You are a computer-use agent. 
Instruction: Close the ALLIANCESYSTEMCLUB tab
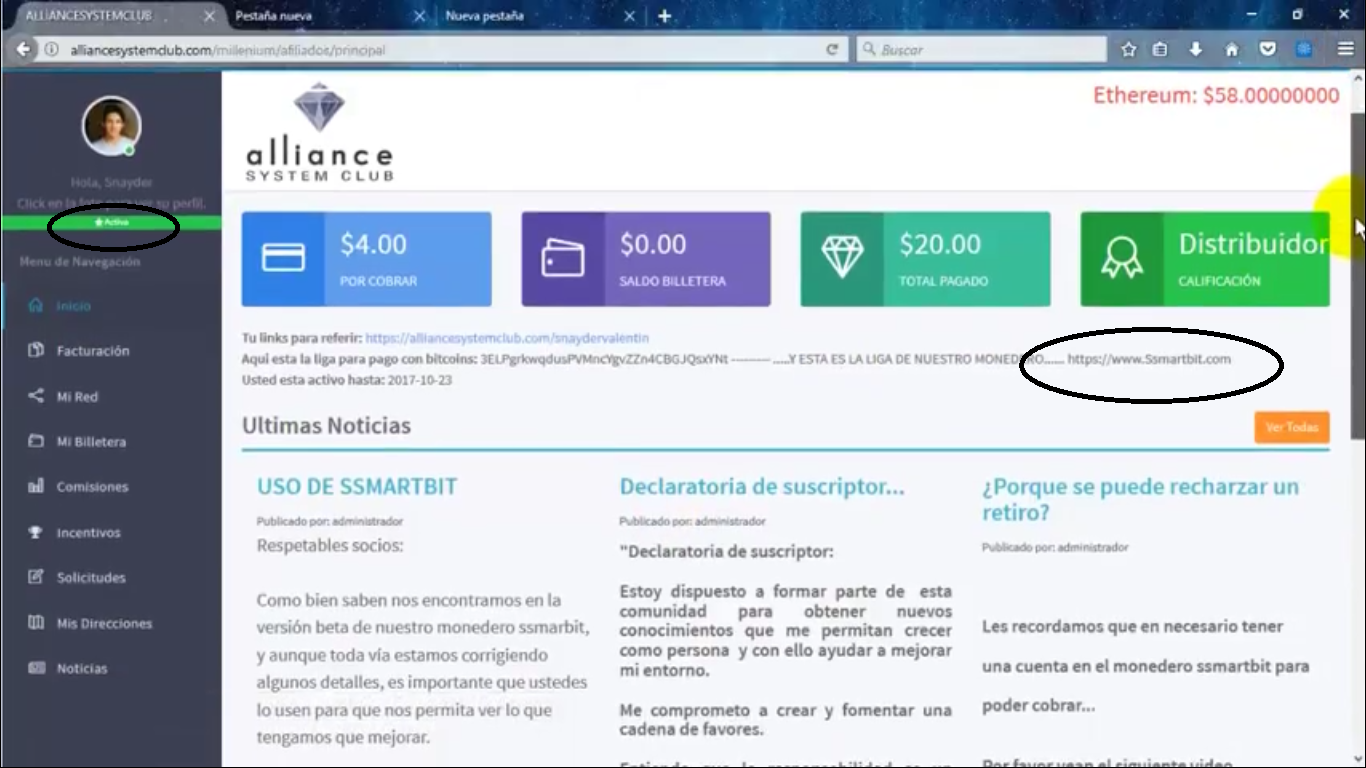(209, 16)
